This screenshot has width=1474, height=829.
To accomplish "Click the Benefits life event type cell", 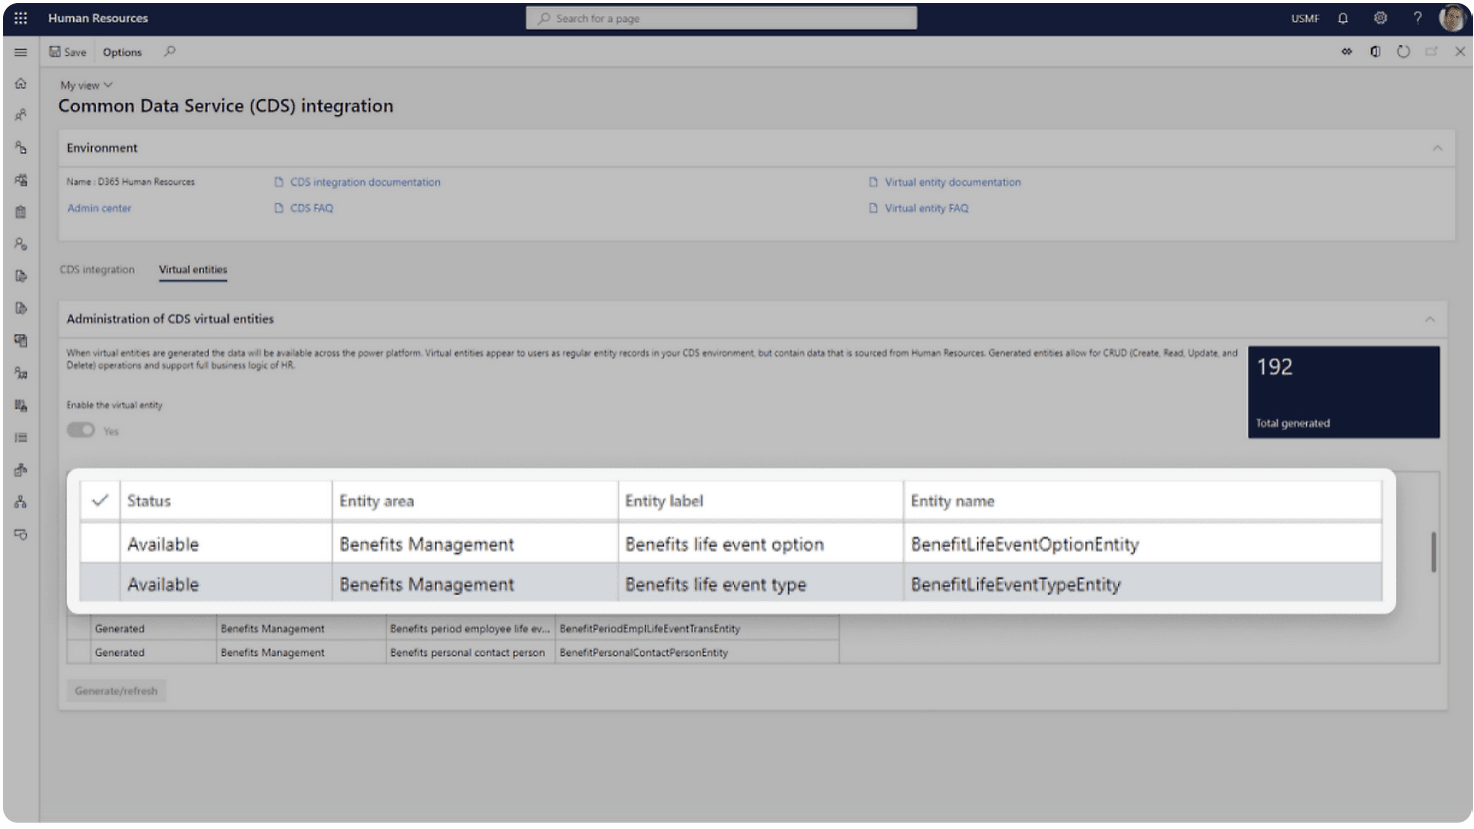I will click(x=761, y=584).
